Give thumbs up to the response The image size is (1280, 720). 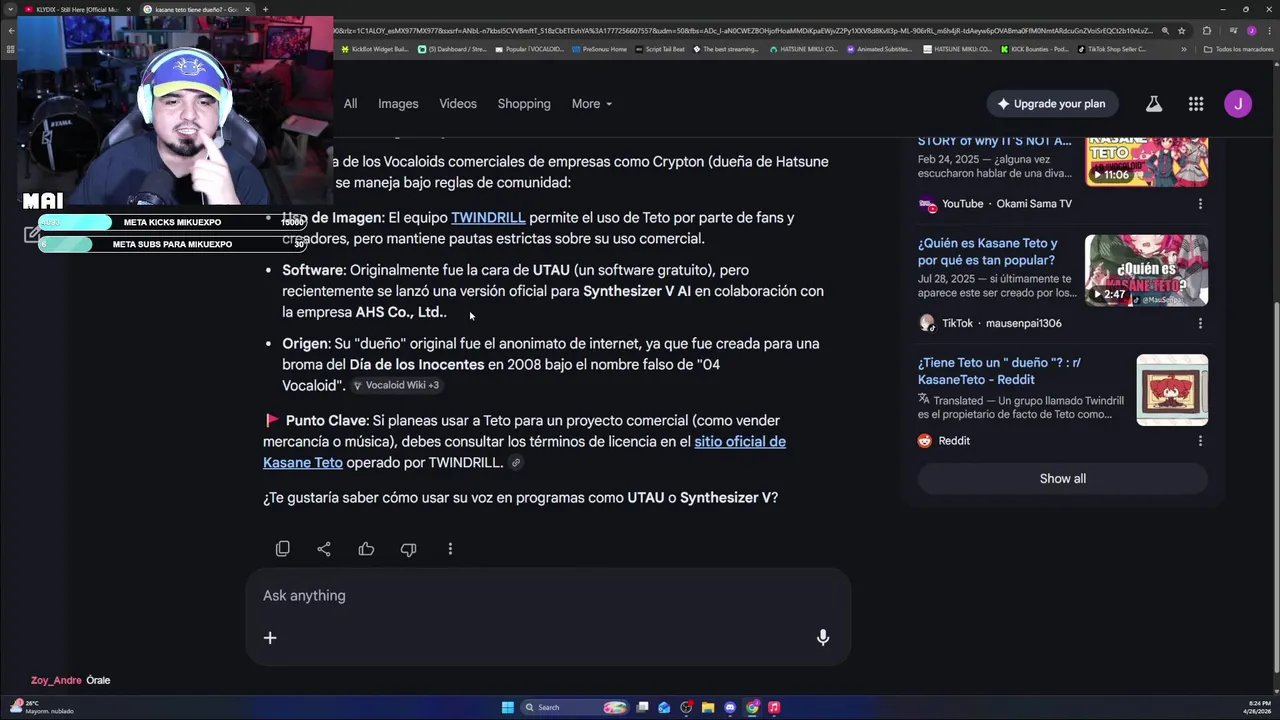(366, 549)
